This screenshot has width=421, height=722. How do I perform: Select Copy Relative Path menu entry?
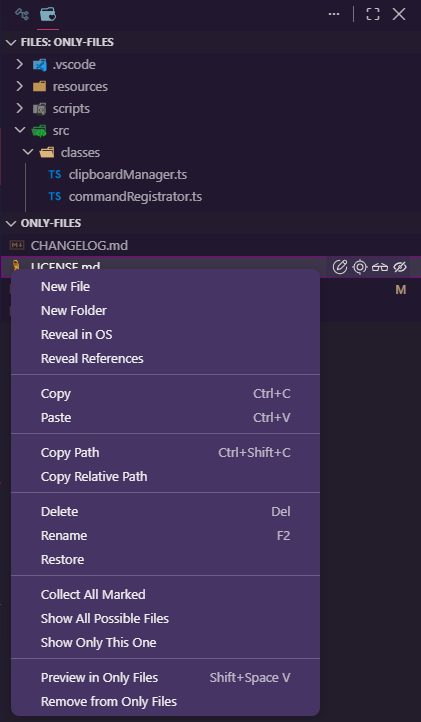click(94, 477)
